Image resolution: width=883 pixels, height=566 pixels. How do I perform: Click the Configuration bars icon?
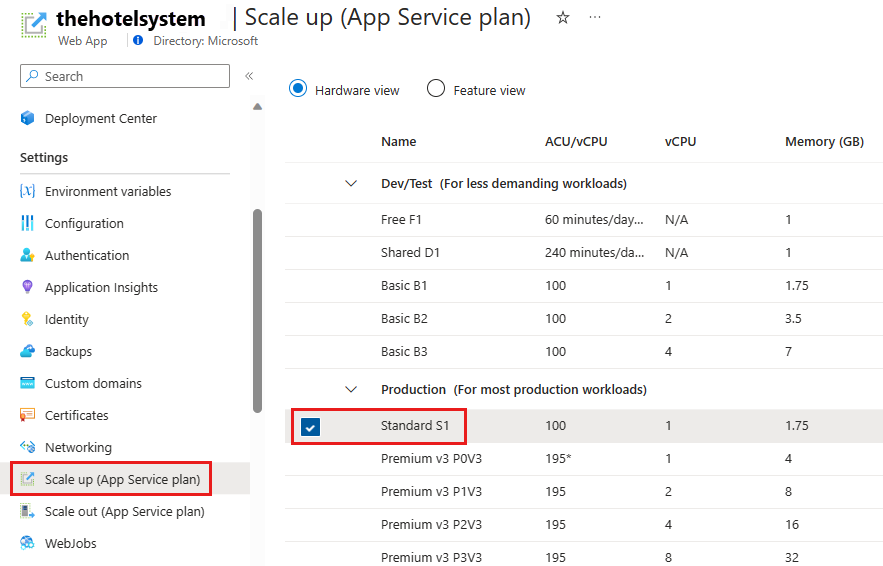point(27,223)
